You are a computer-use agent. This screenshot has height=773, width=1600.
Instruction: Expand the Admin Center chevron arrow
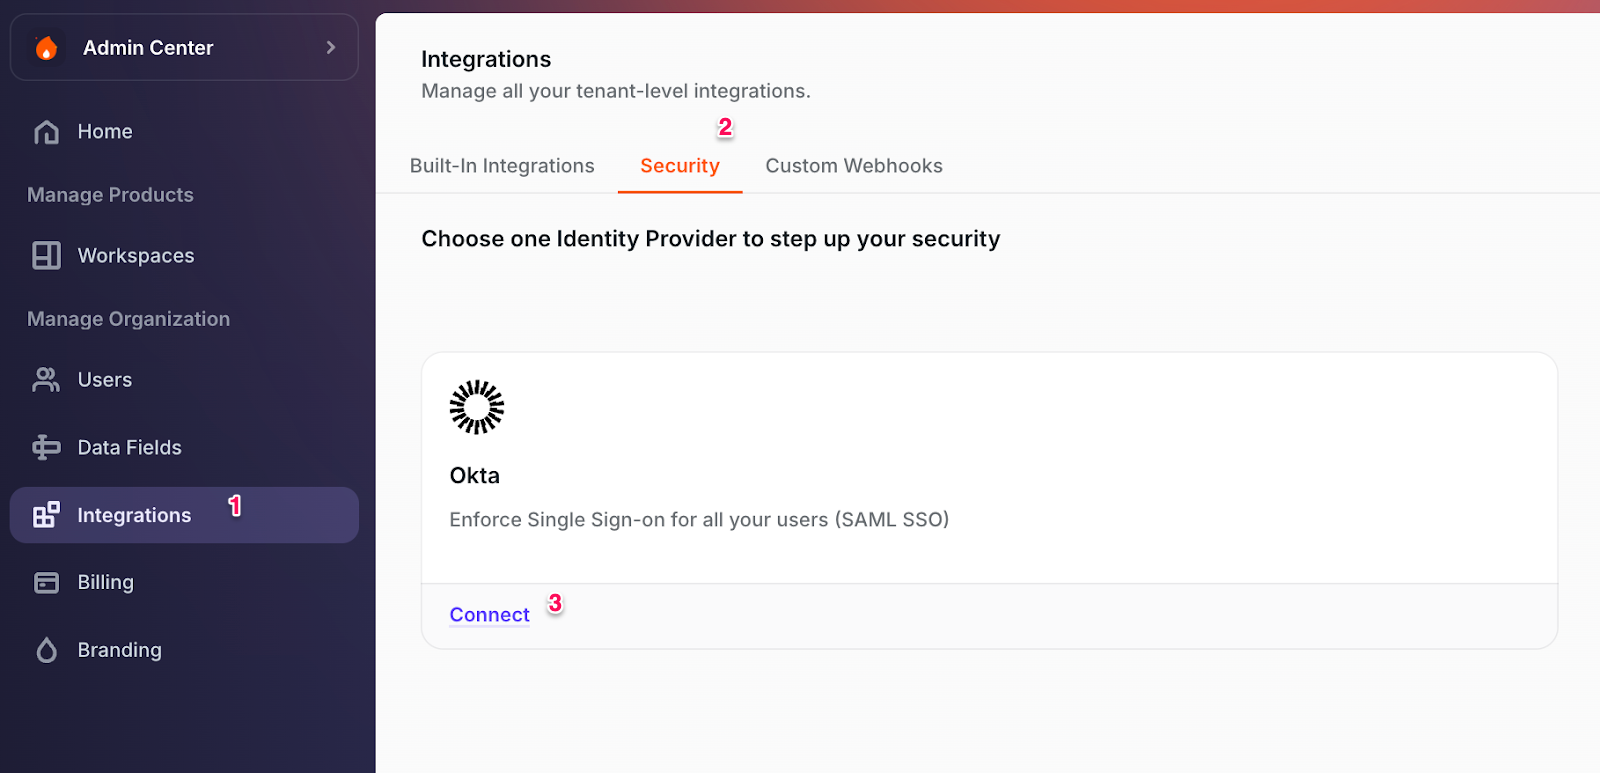pyautogui.click(x=331, y=48)
